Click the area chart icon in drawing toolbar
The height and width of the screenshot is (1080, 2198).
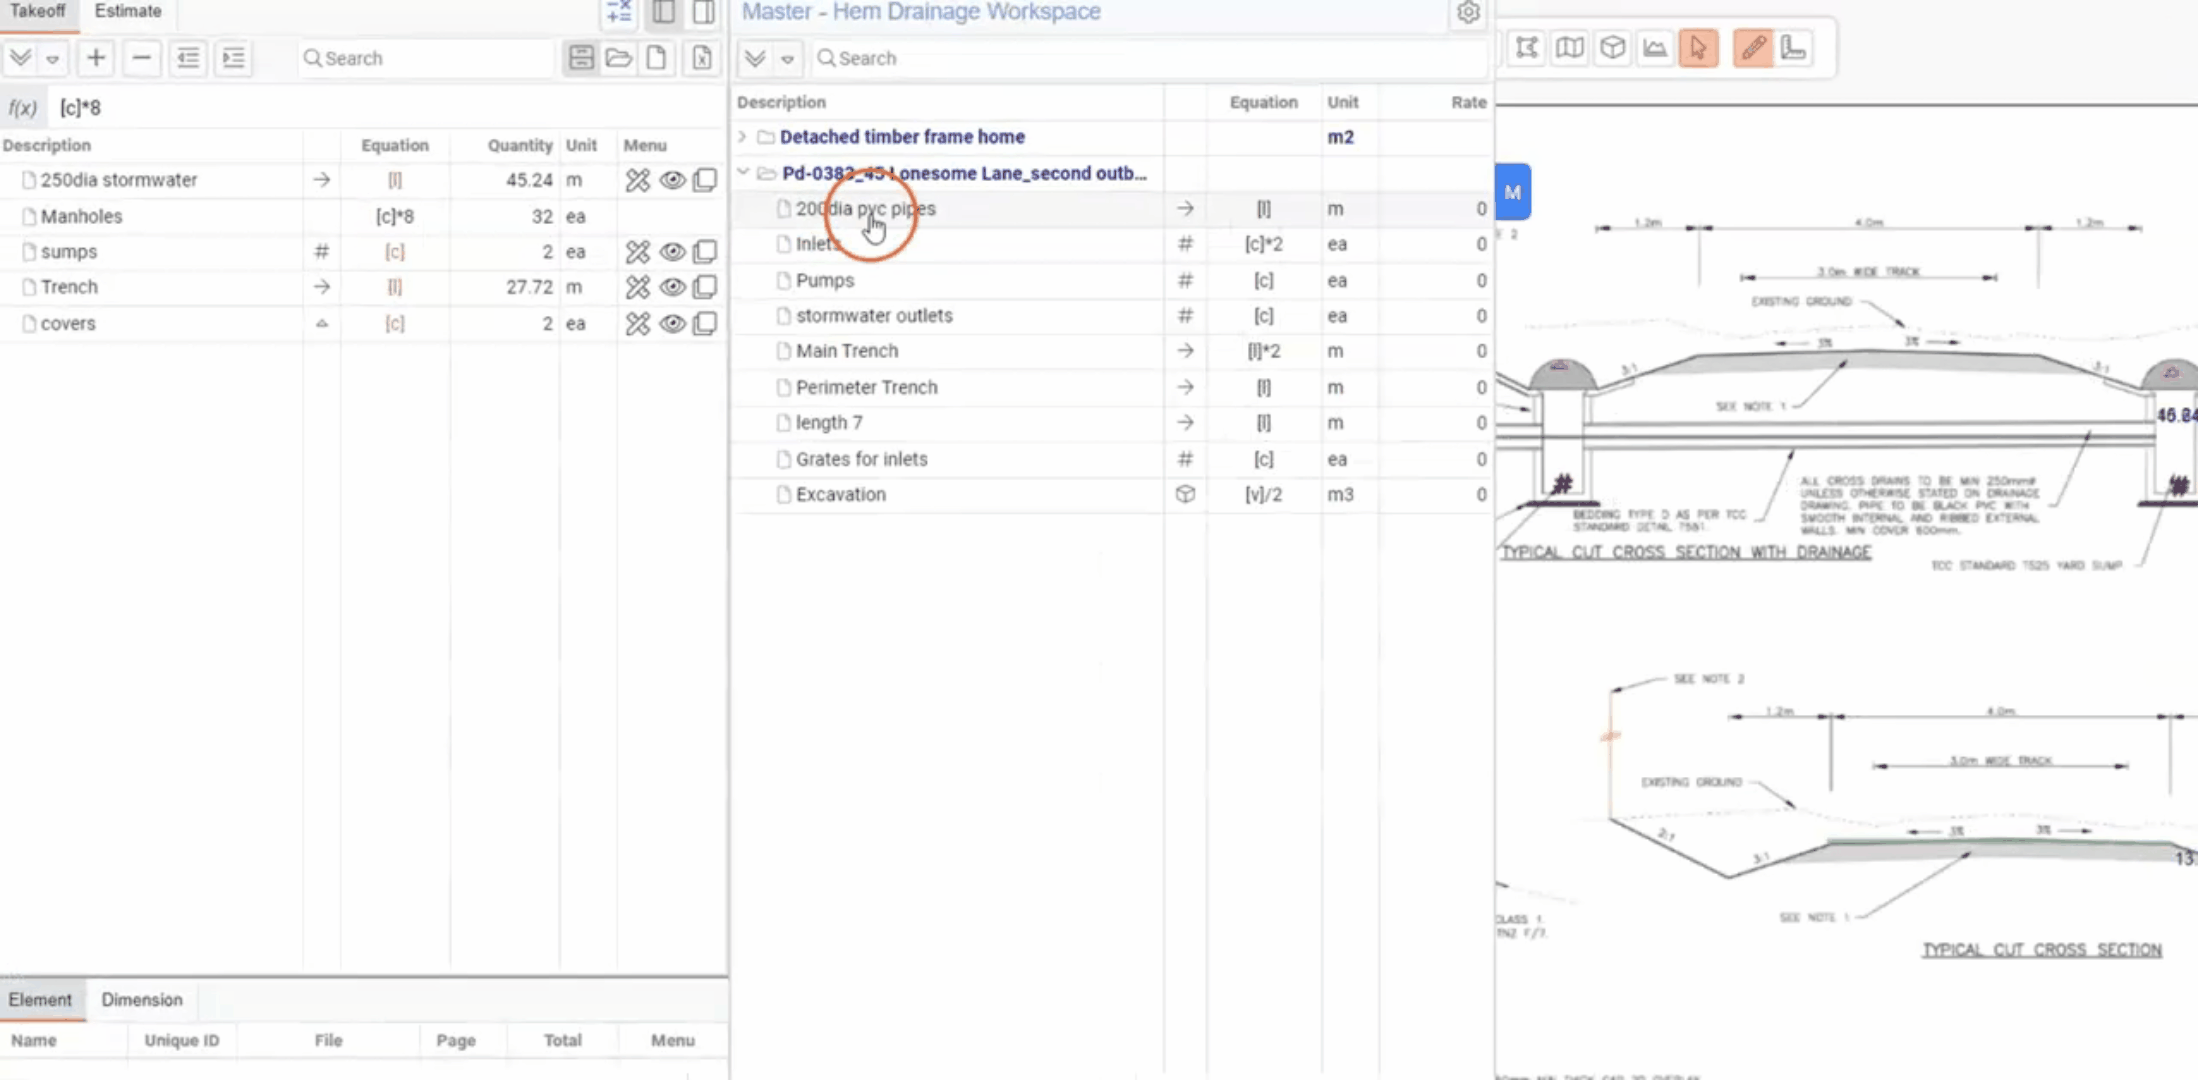tap(1655, 48)
